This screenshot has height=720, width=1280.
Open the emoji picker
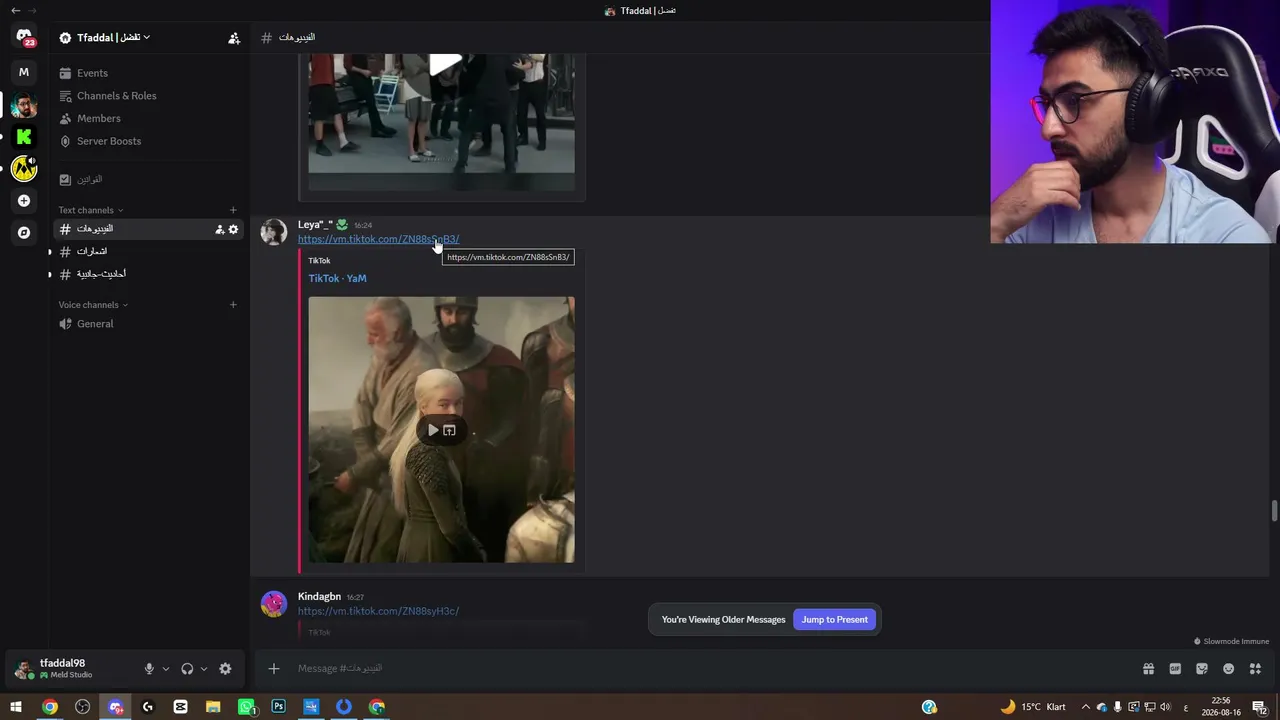[x=1228, y=669]
